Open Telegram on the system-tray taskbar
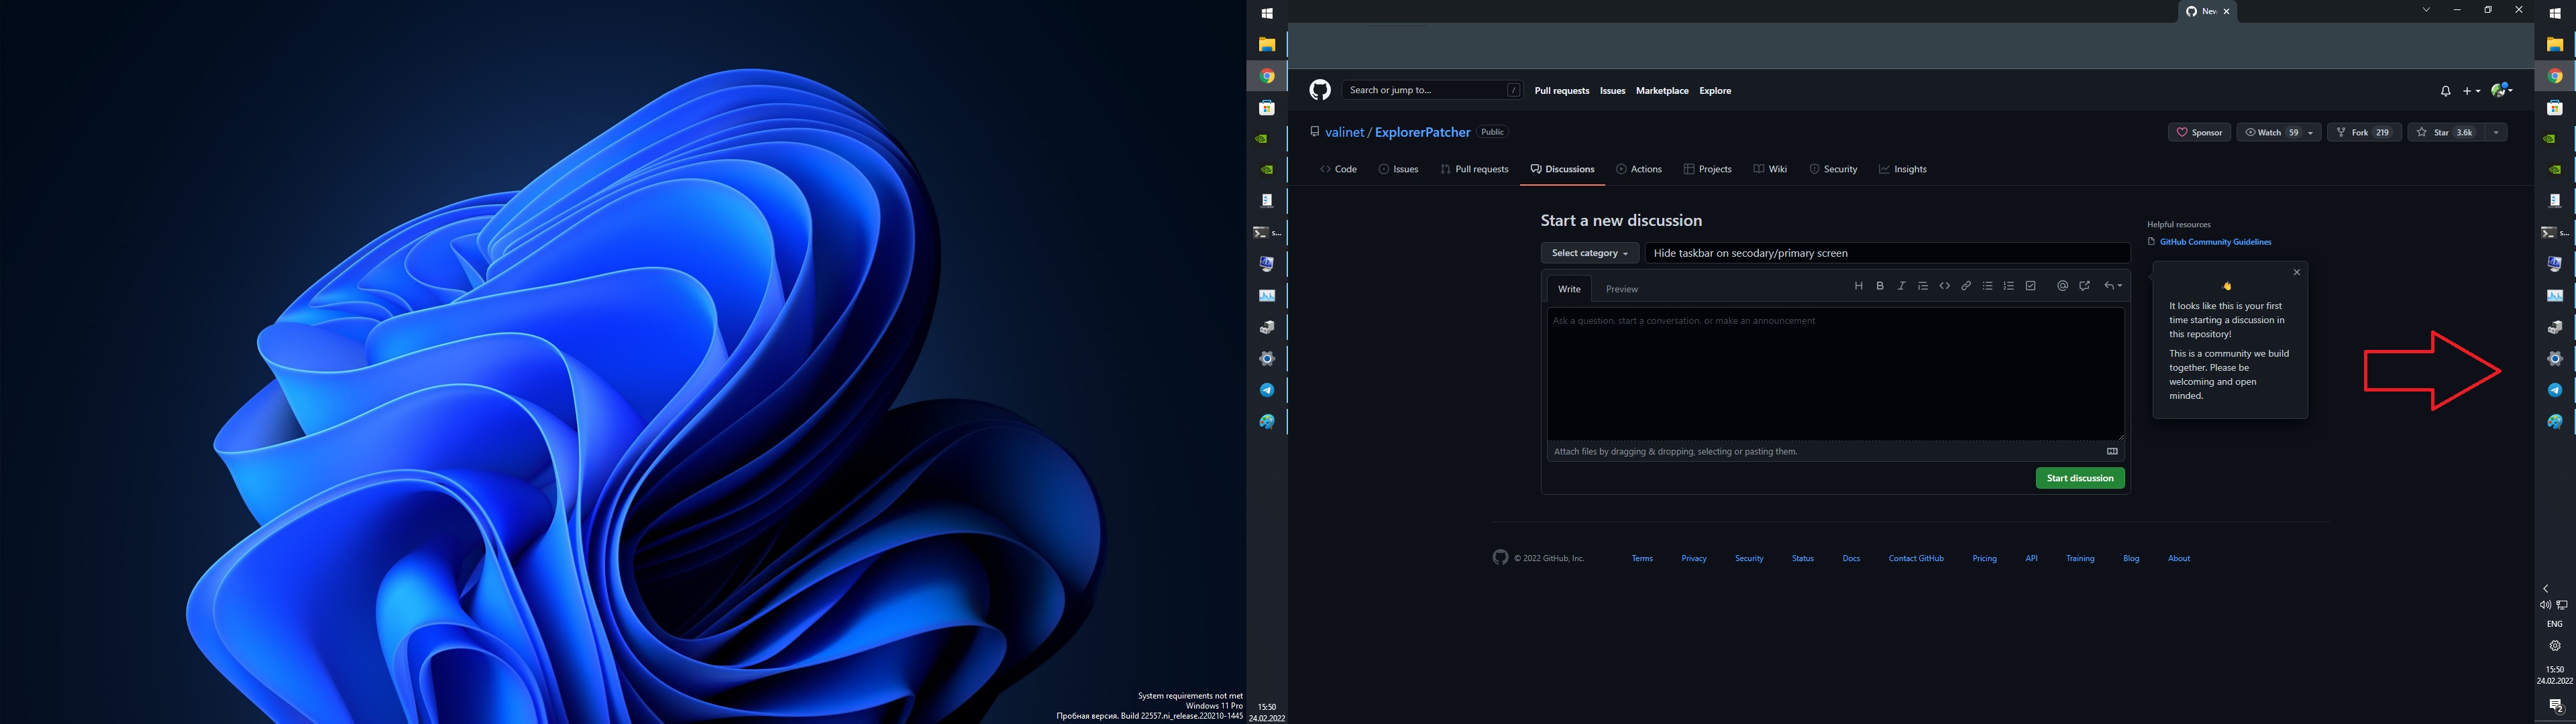 pyautogui.click(x=2555, y=390)
